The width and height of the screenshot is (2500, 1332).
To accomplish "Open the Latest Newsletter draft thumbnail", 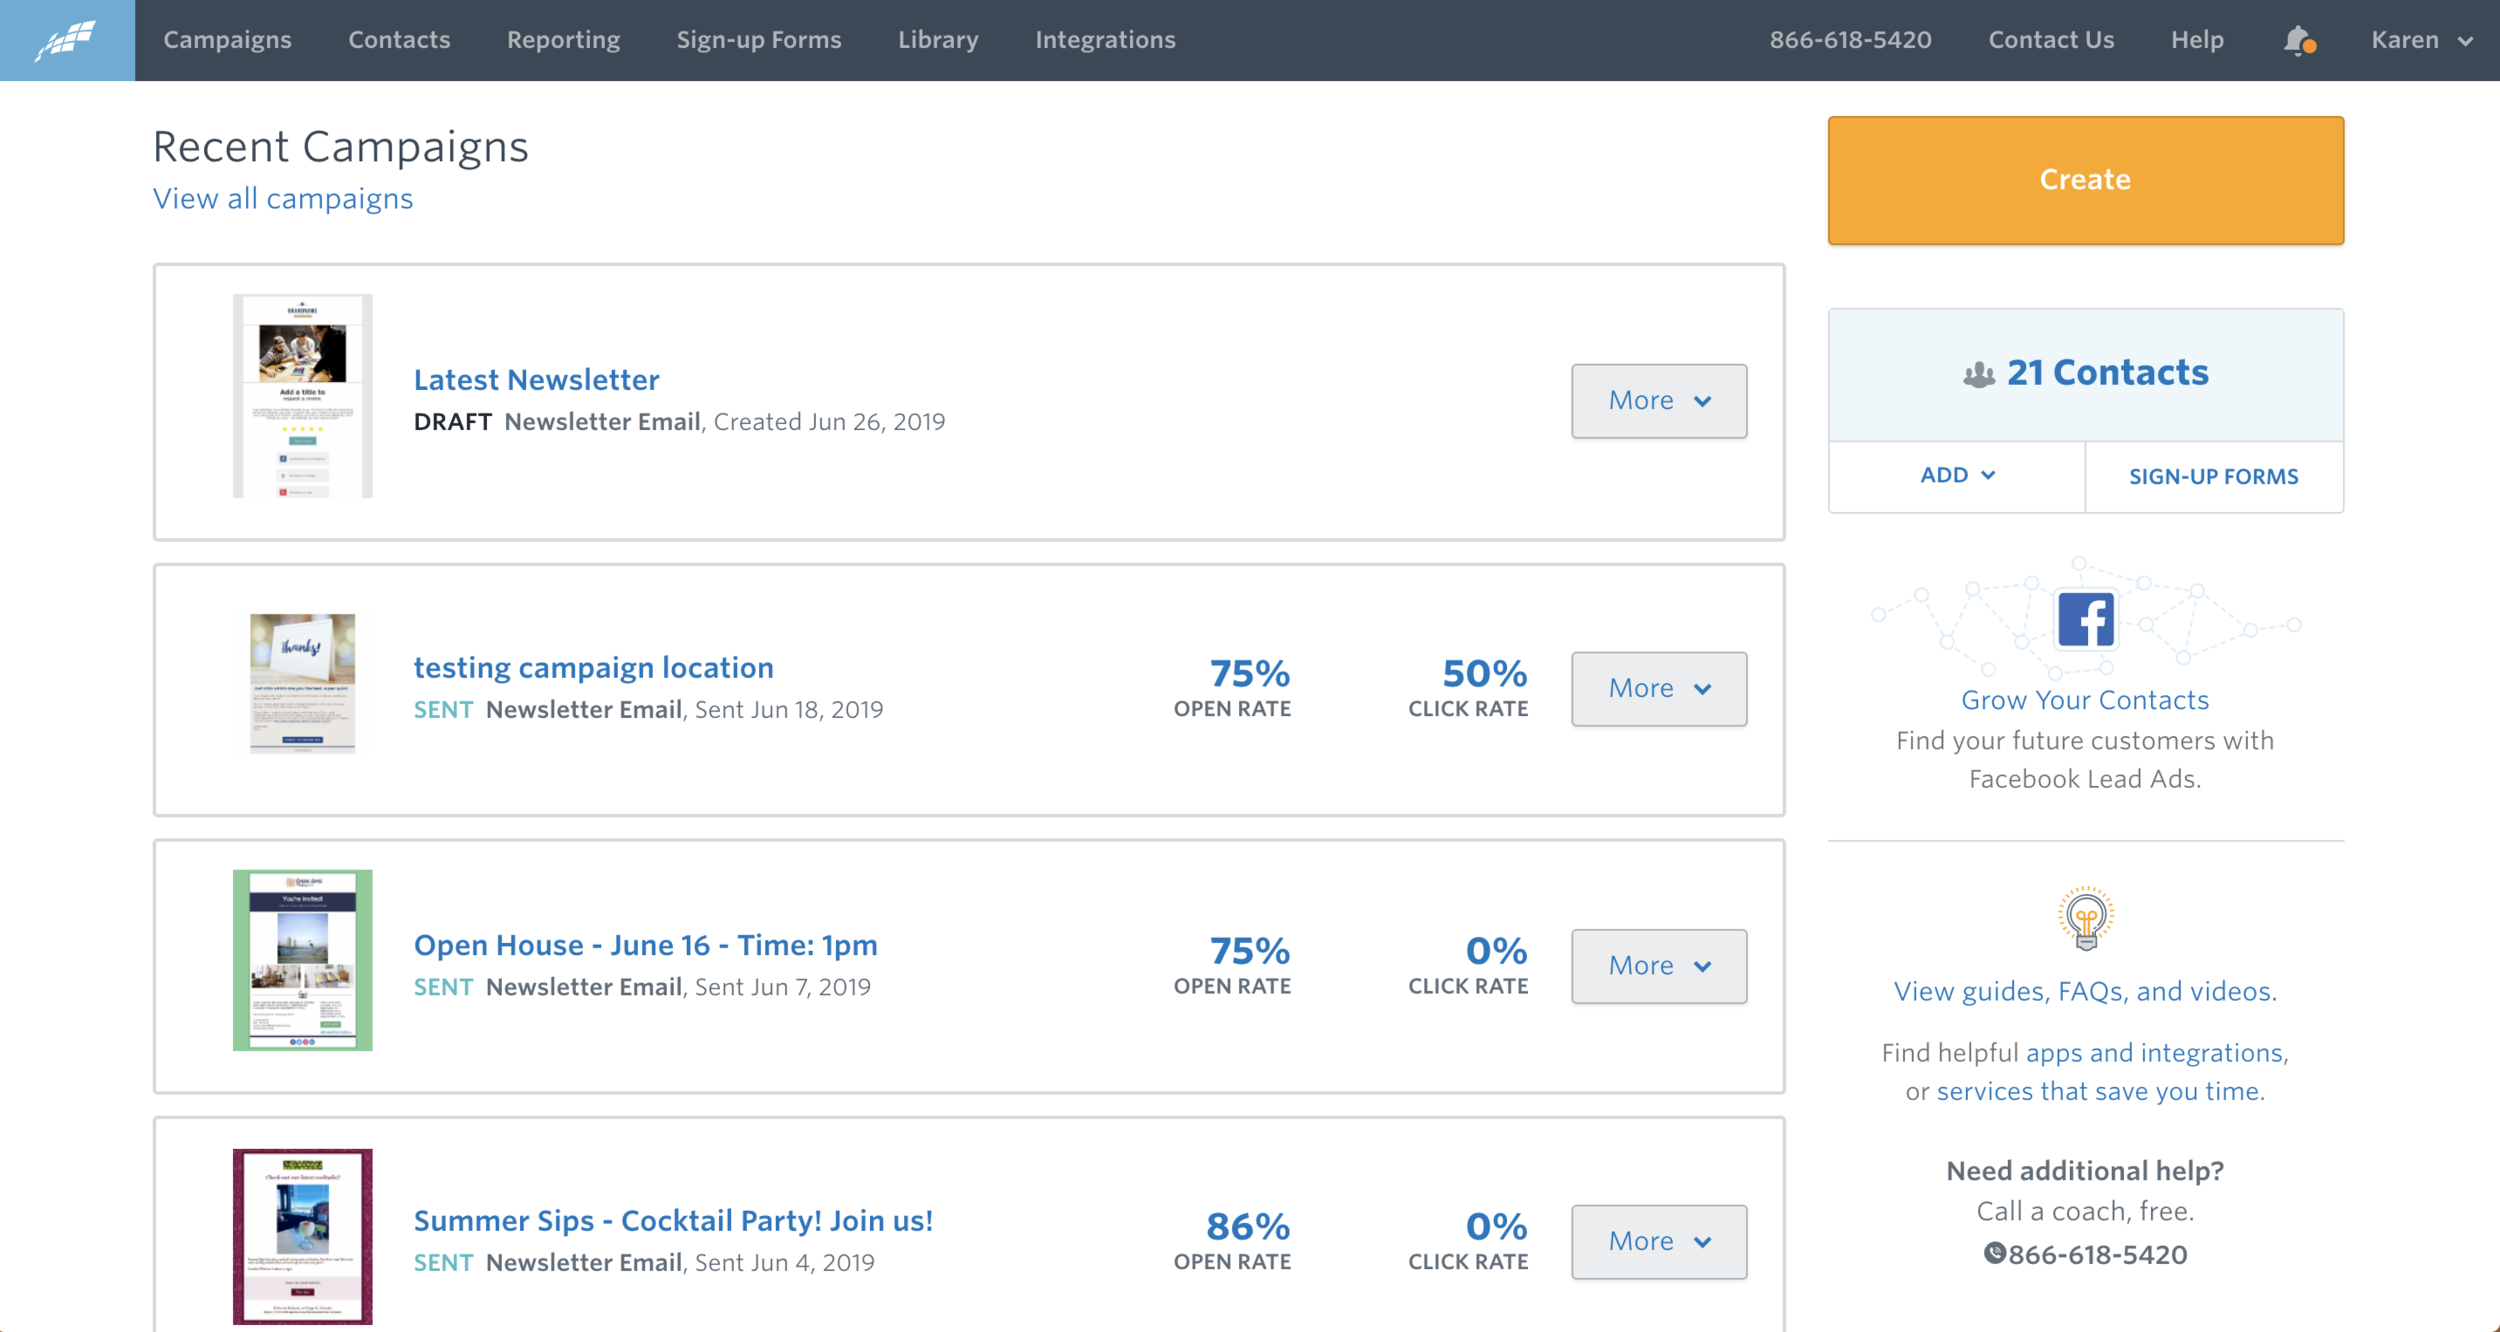I will 302,397.
